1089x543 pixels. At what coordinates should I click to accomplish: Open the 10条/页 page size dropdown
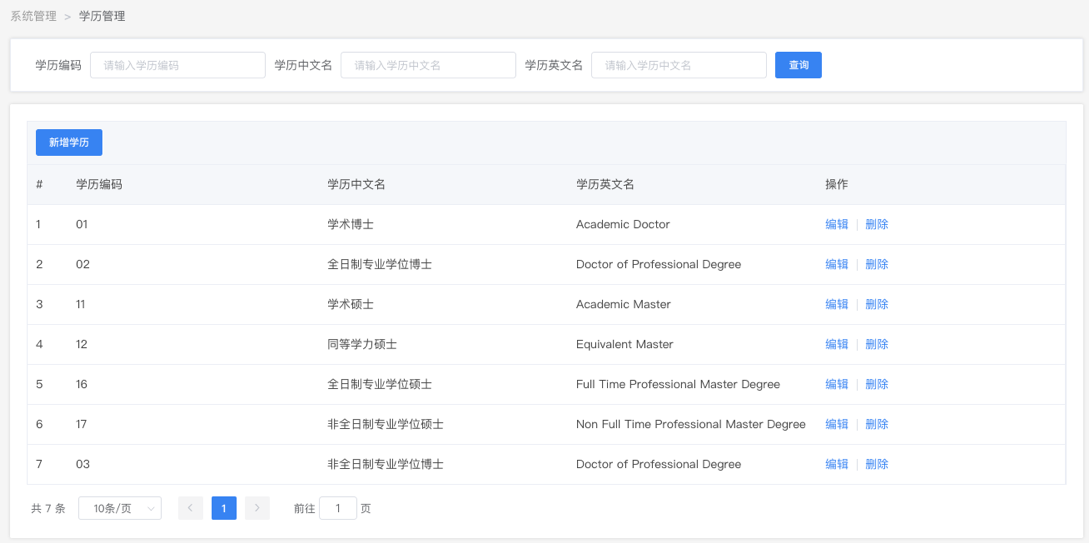[x=119, y=508]
